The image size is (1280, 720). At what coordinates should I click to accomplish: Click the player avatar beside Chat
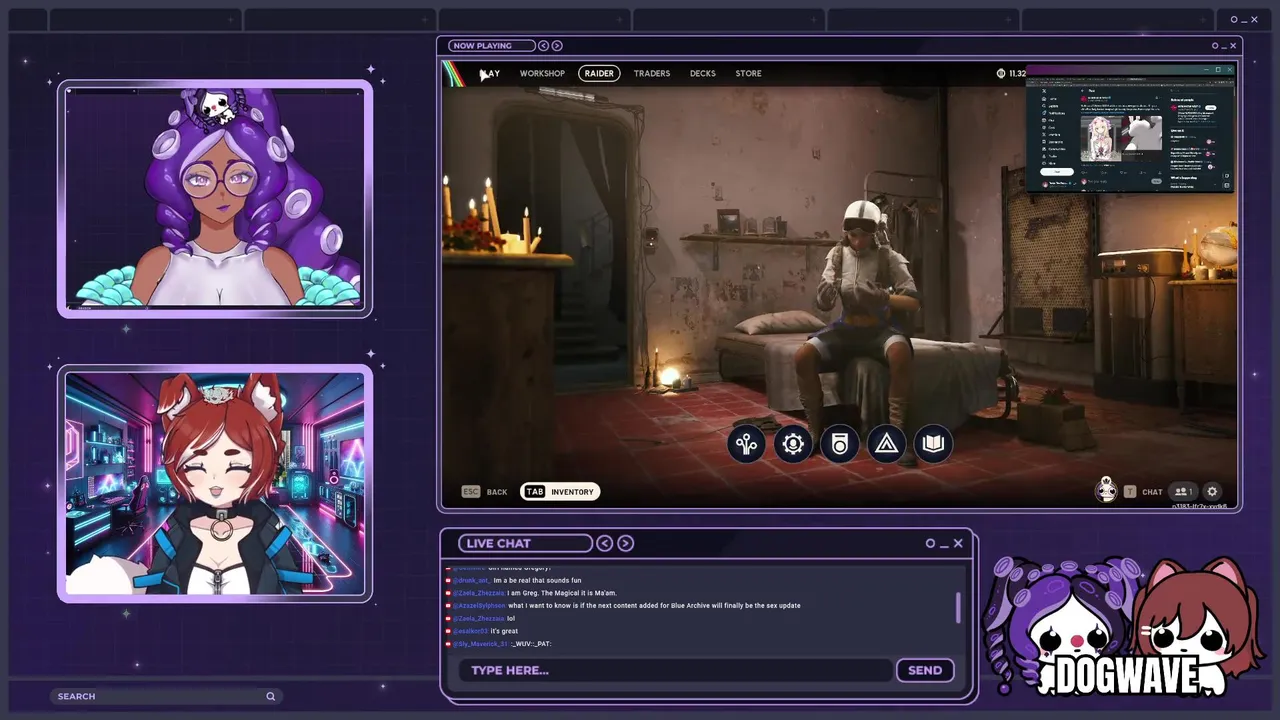(1106, 489)
